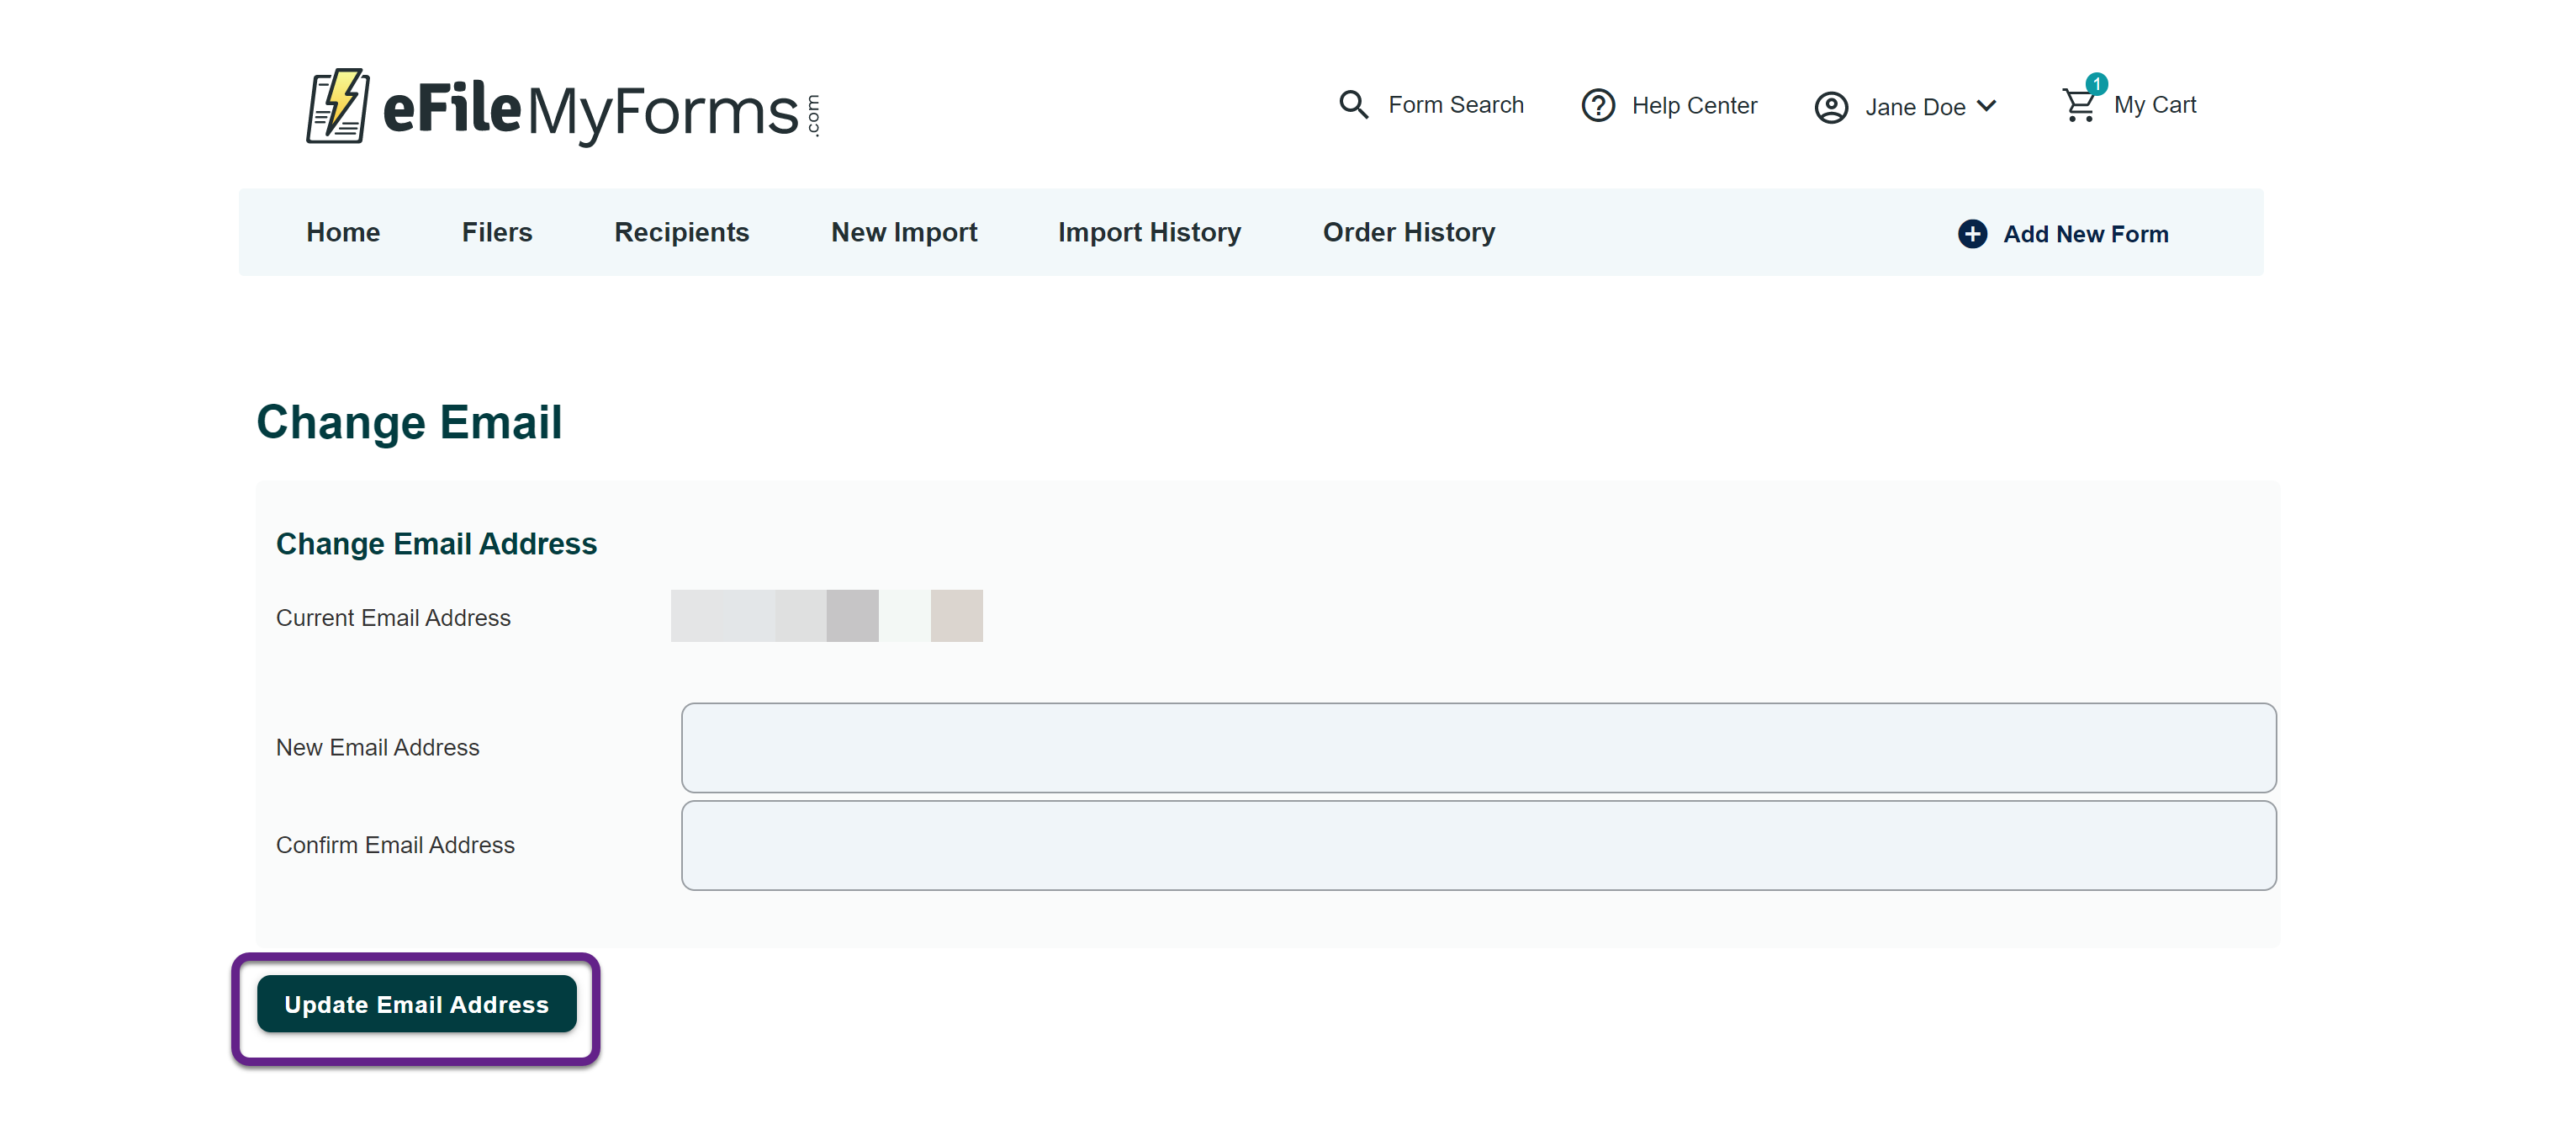The height and width of the screenshot is (1140, 2576).
Task: View Order History
Action: [x=1408, y=232]
